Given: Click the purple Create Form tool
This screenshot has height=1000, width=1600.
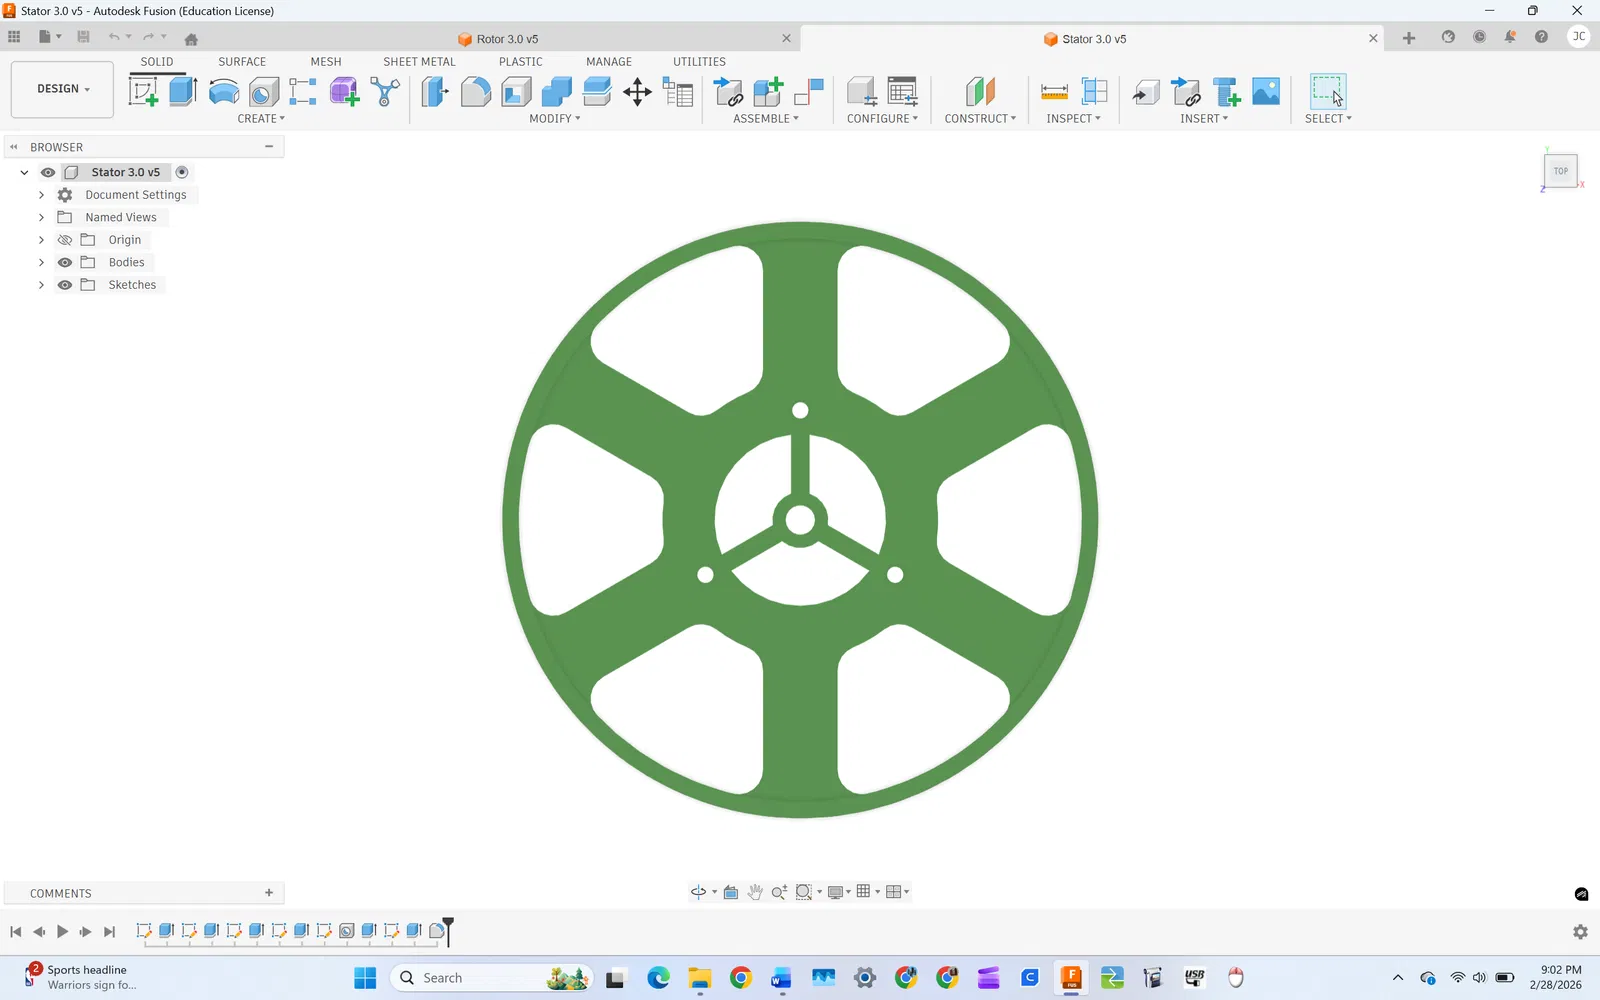Looking at the screenshot, I should 344,92.
